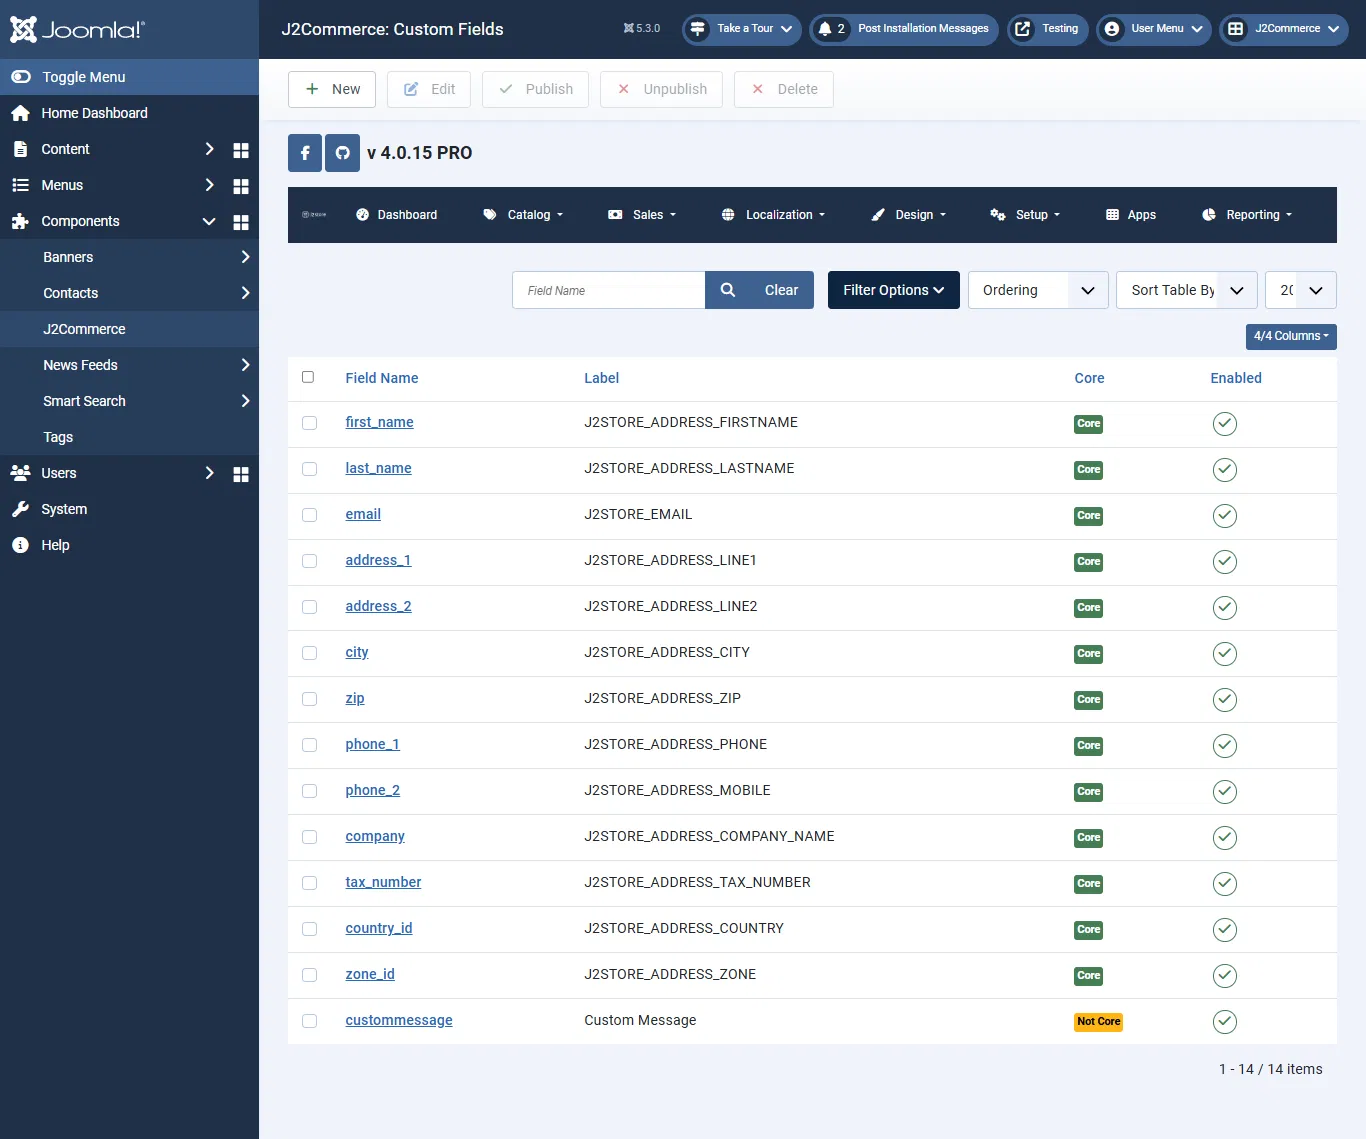Toggle enabled status for phone_2
Image resolution: width=1366 pixels, height=1139 pixels.
tap(1225, 792)
